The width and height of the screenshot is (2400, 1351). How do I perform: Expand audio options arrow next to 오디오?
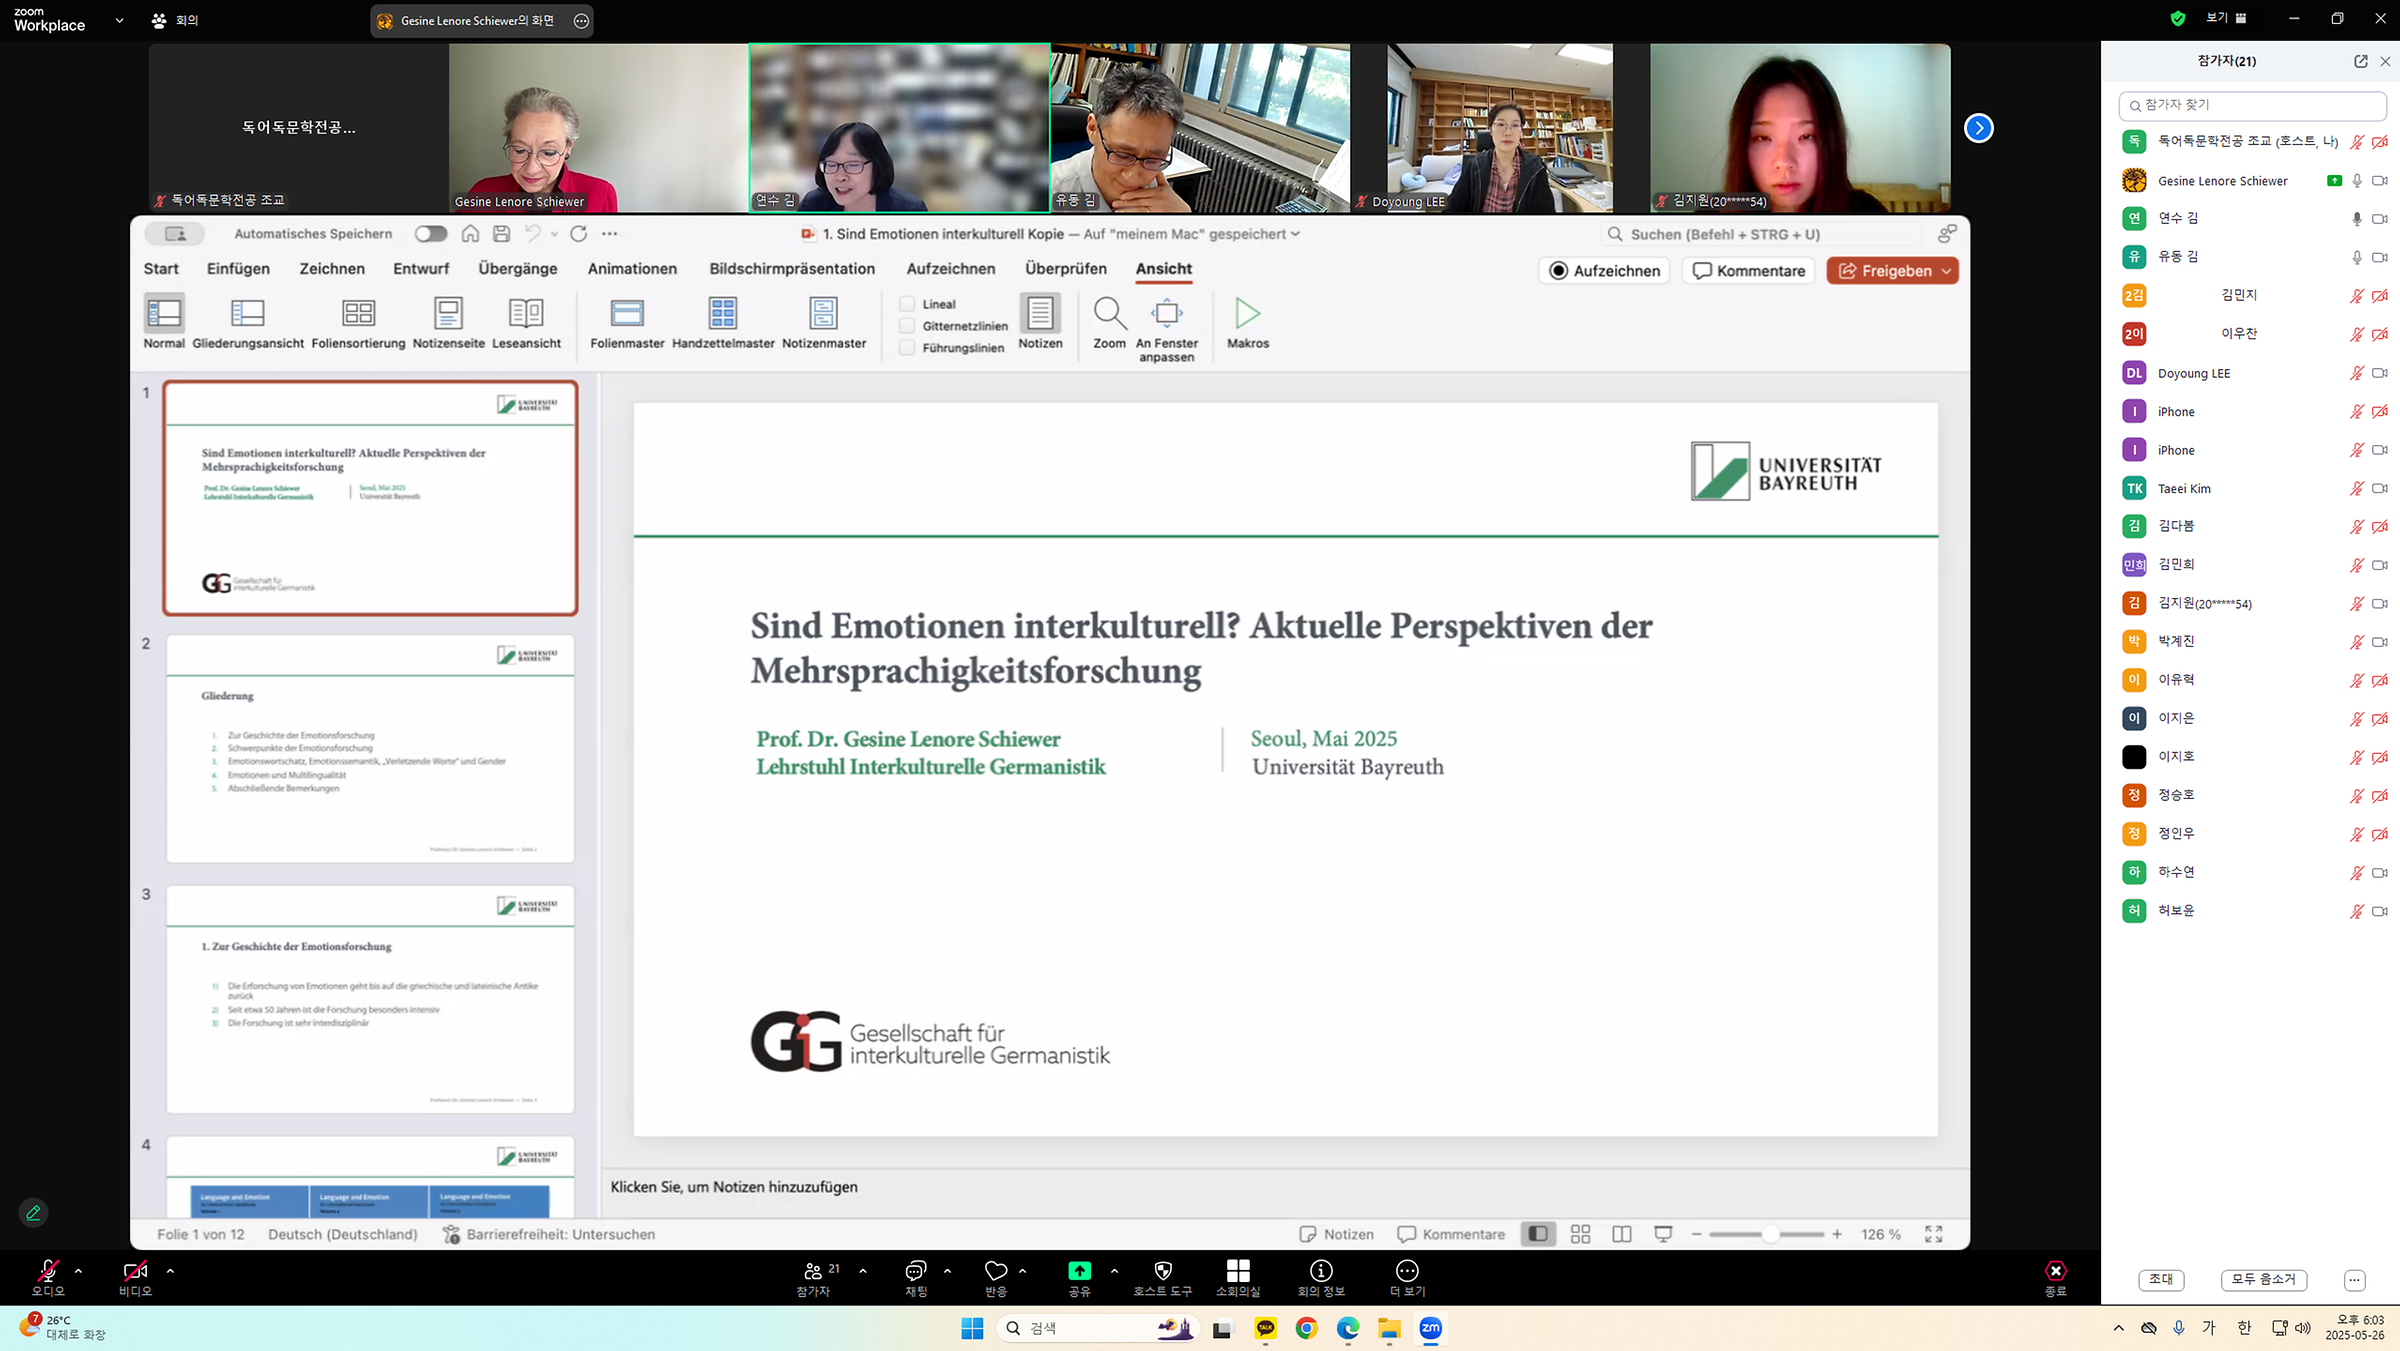(78, 1271)
